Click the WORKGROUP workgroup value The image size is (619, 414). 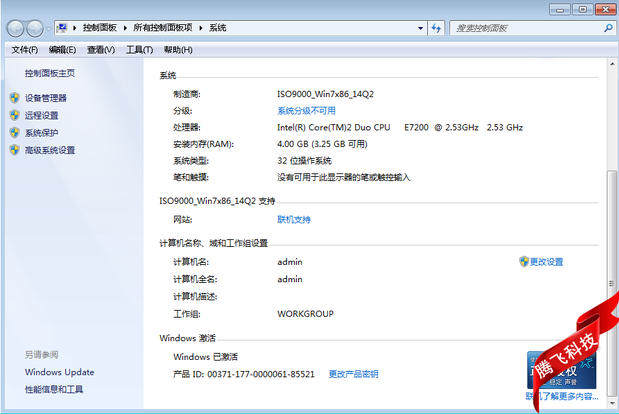coord(306,314)
